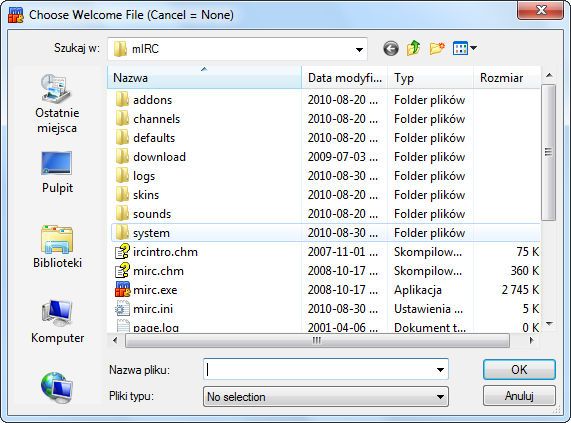Expand the Szukaj w folder dropdown

(x=359, y=49)
